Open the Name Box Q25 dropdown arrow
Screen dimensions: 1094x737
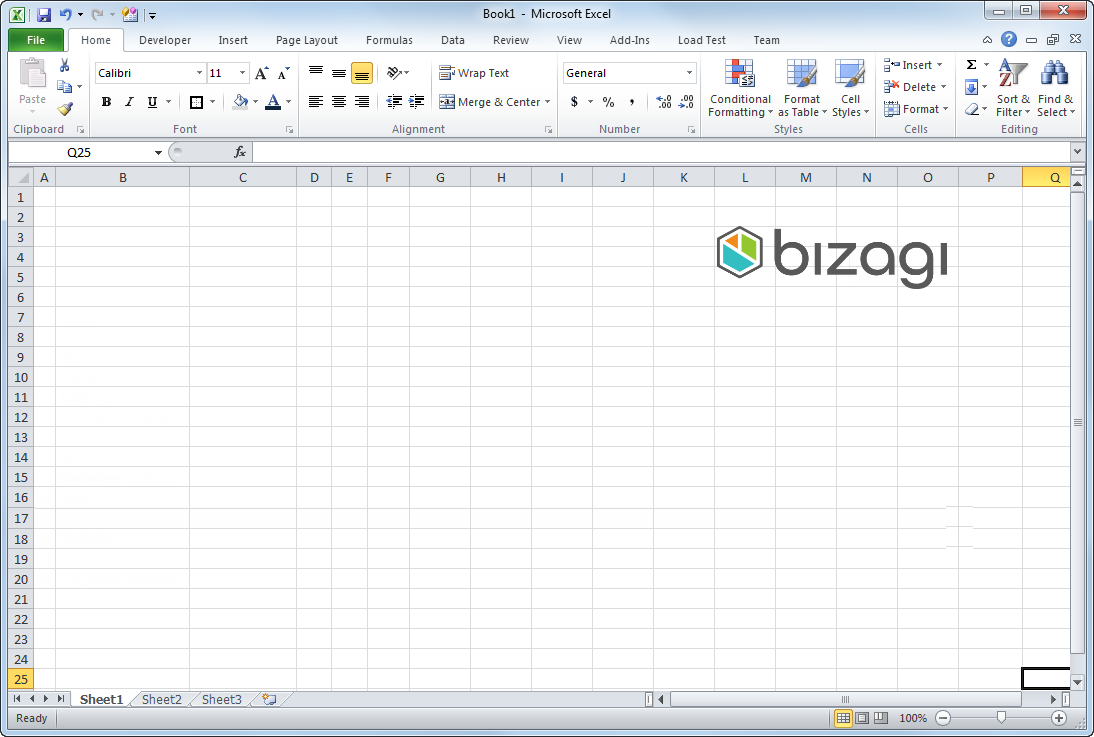click(x=158, y=153)
